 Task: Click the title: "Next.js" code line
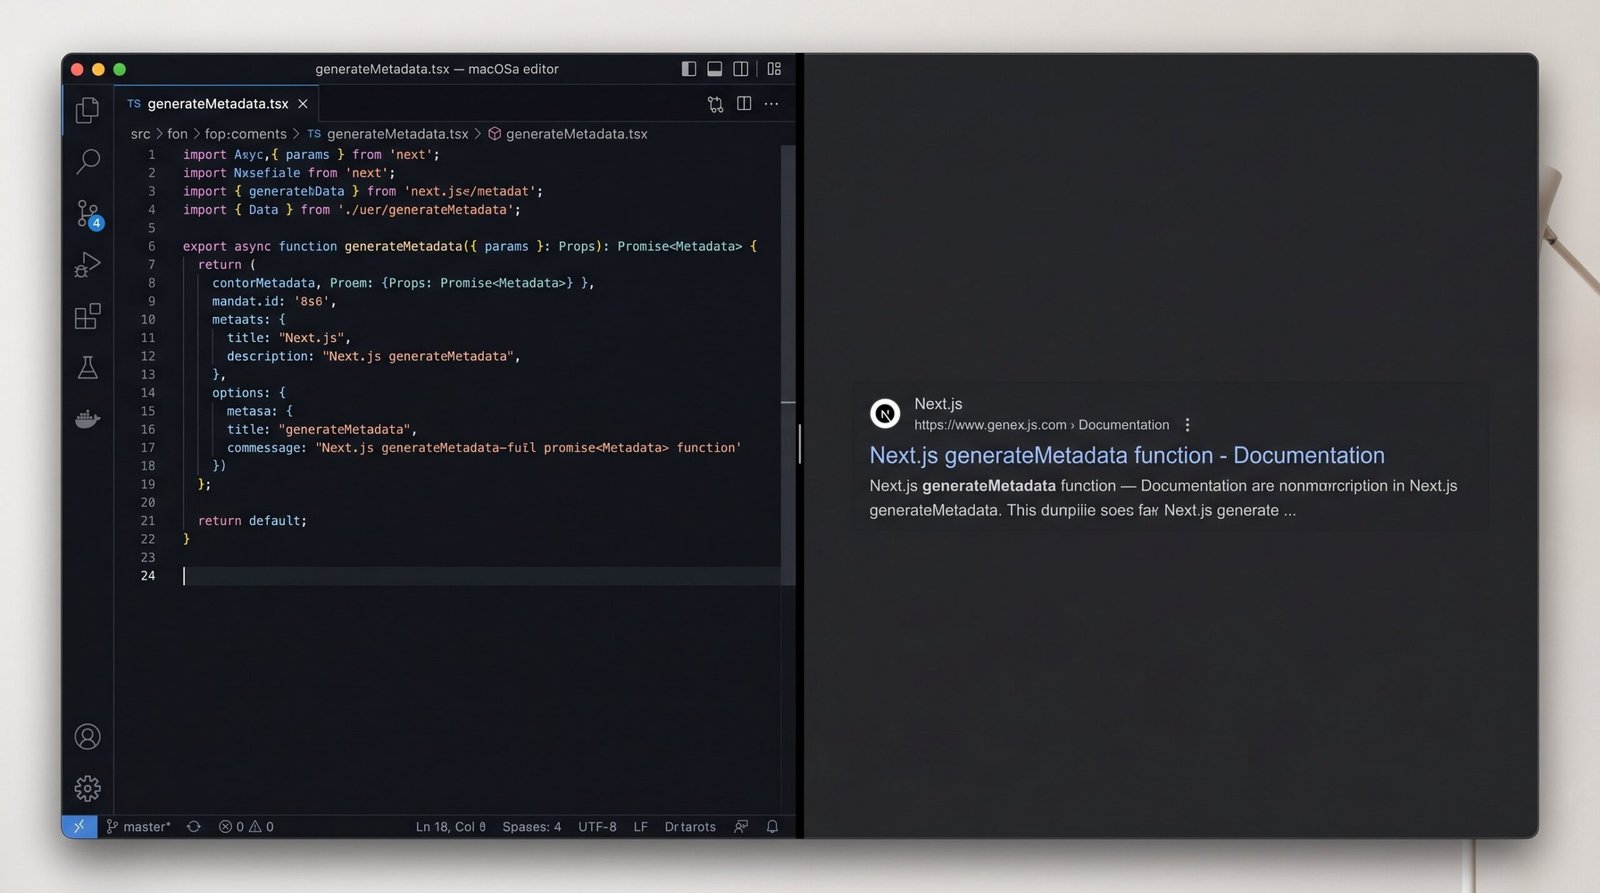pyautogui.click(x=289, y=338)
